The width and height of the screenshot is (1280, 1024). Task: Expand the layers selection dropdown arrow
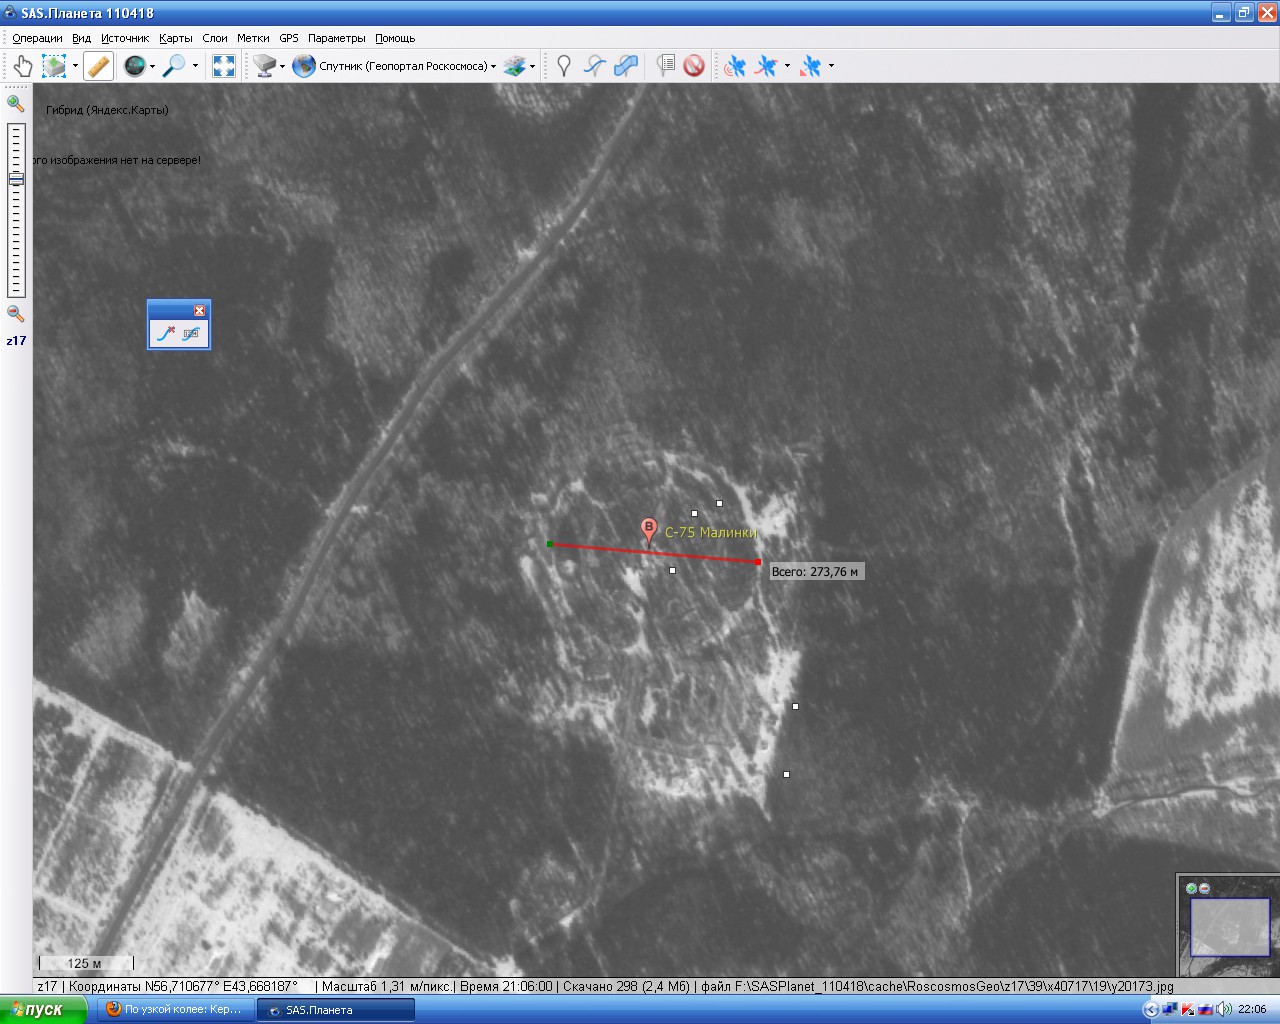[x=532, y=67]
